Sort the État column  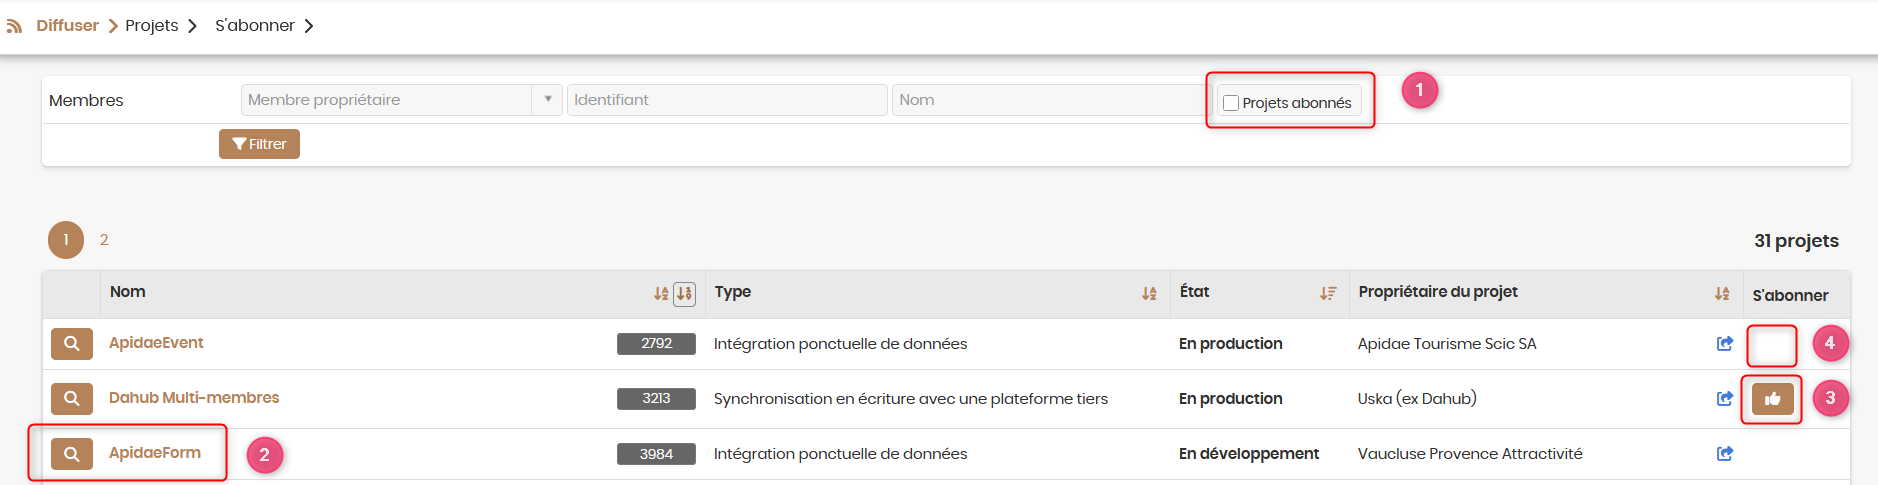pyautogui.click(x=1328, y=293)
